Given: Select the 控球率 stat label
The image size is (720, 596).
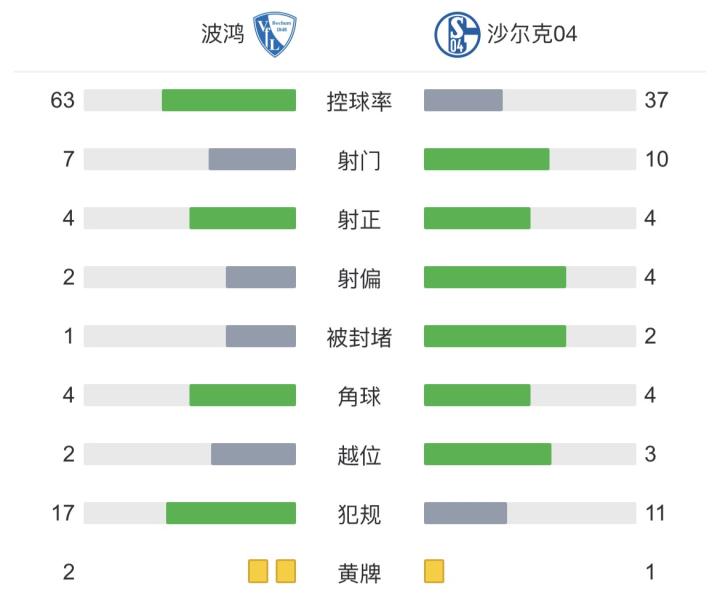Looking at the screenshot, I should (x=360, y=101).
